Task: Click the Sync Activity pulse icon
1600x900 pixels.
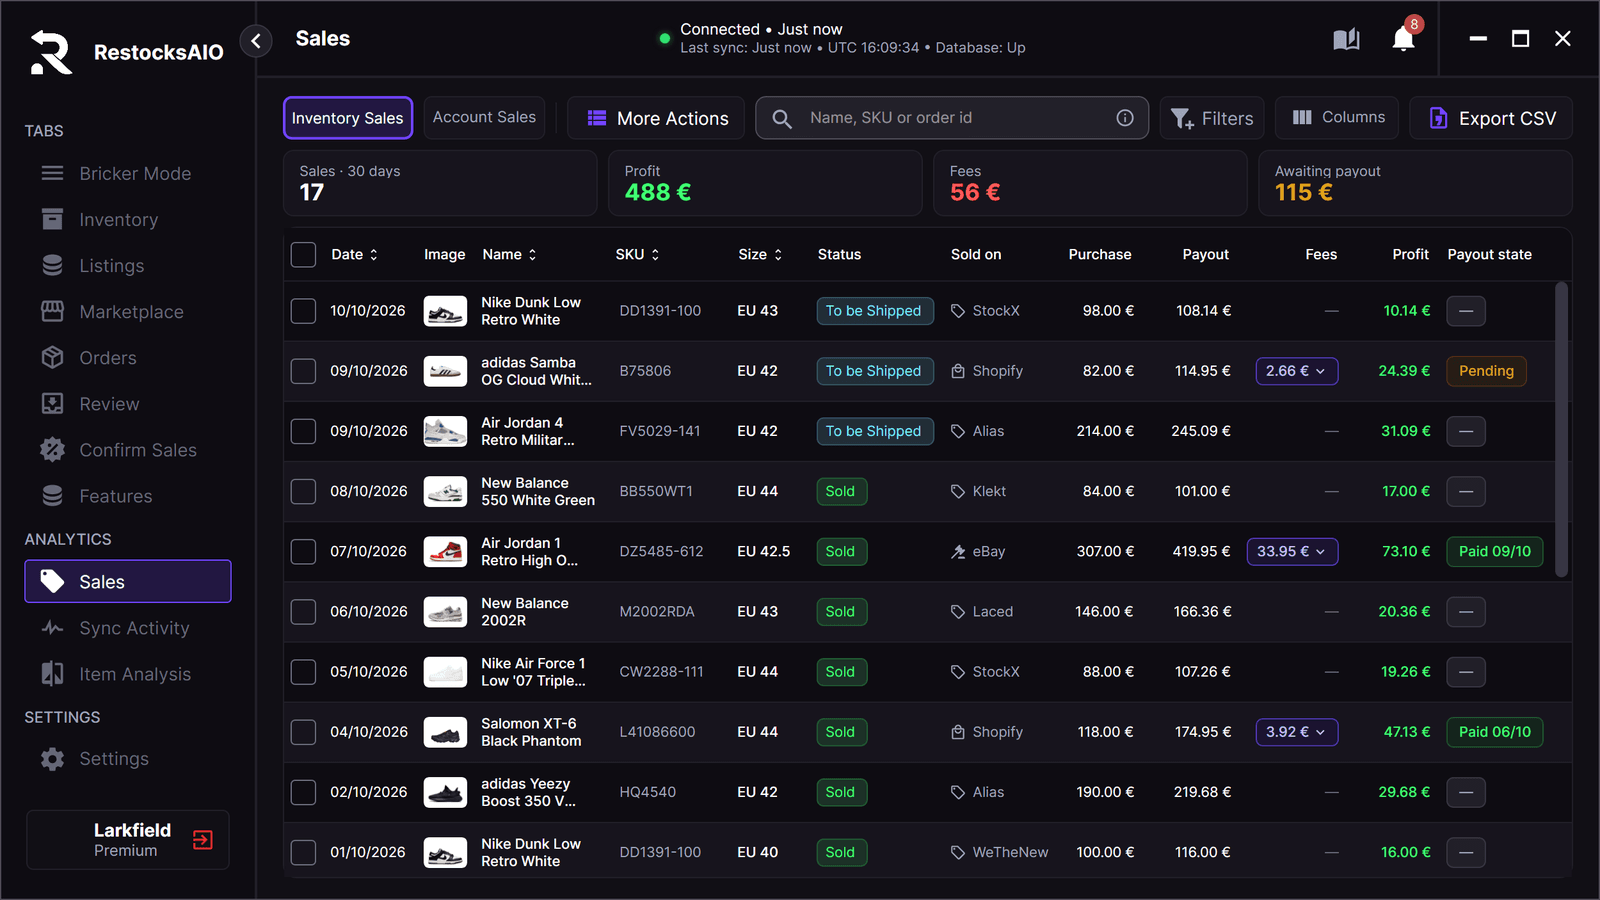Action: point(52,628)
